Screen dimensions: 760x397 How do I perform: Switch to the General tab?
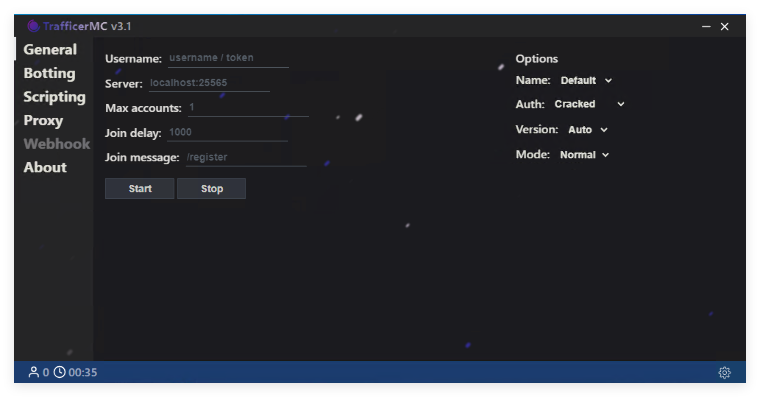tap(50, 49)
